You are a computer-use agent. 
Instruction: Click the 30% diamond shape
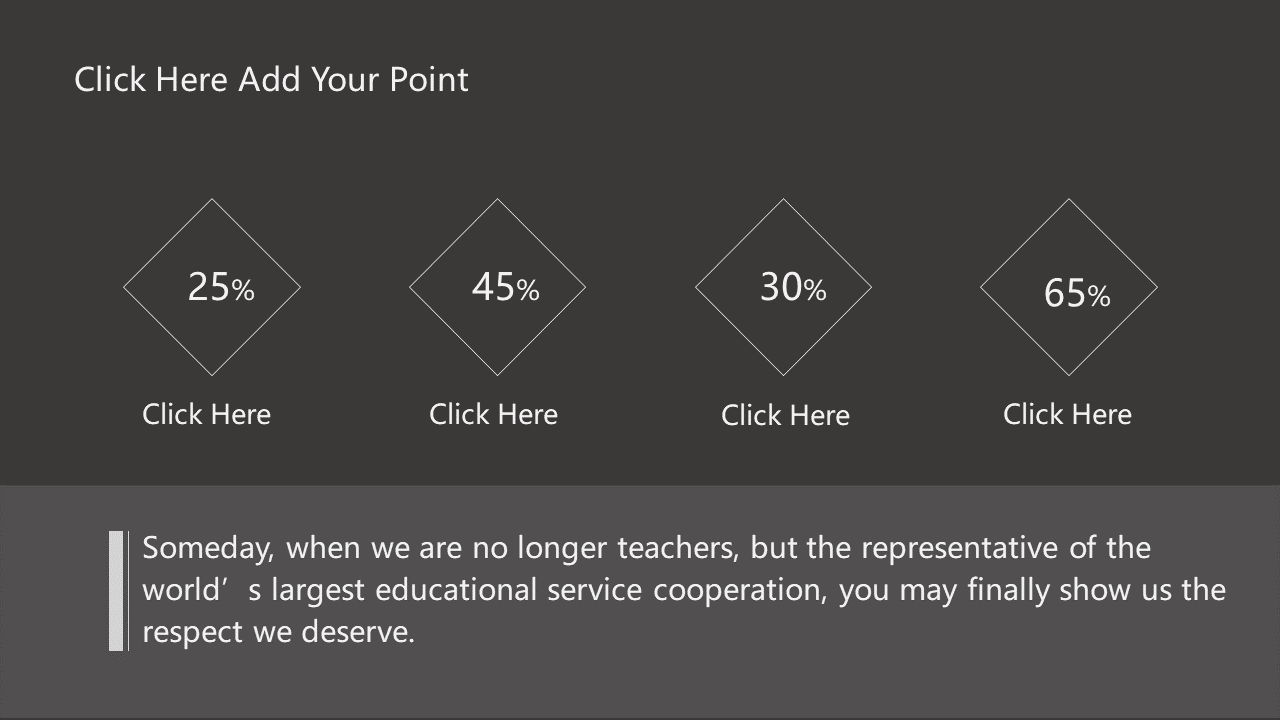pyautogui.click(x=783, y=287)
